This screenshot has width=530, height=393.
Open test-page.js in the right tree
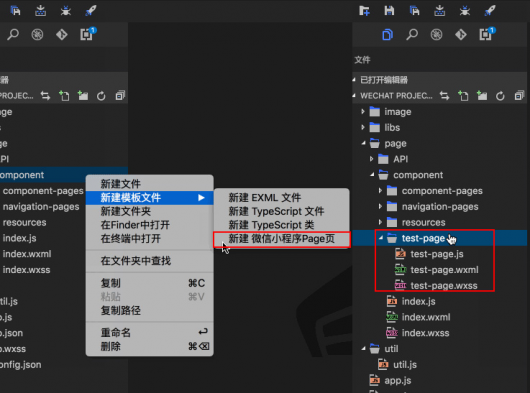(x=437, y=254)
